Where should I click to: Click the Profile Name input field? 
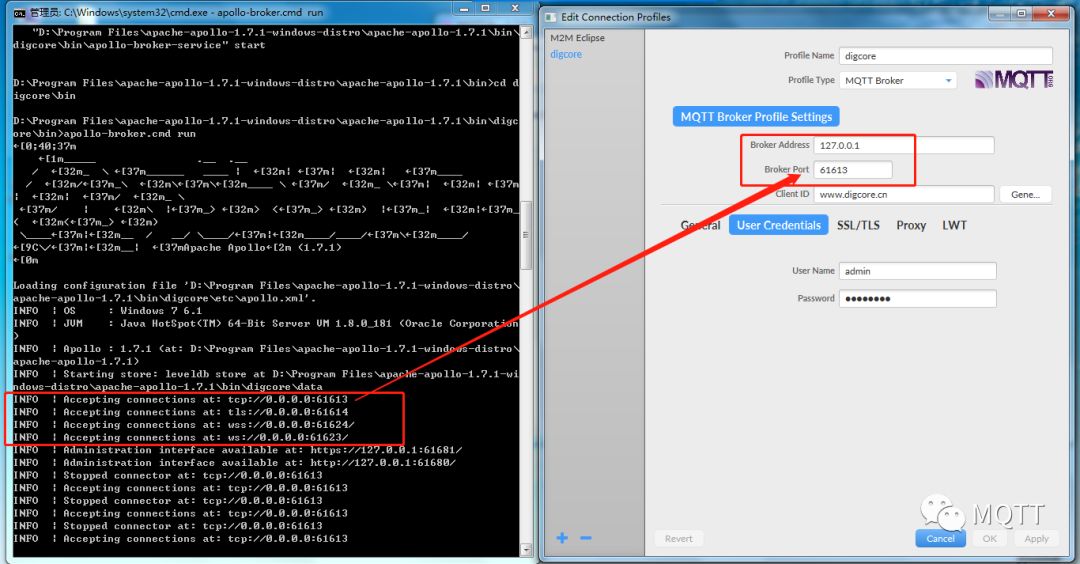pos(946,56)
